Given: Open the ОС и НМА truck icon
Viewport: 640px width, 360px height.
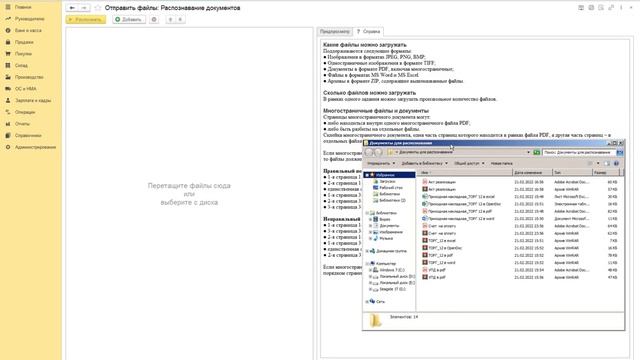Looking at the screenshot, I should point(8,89).
